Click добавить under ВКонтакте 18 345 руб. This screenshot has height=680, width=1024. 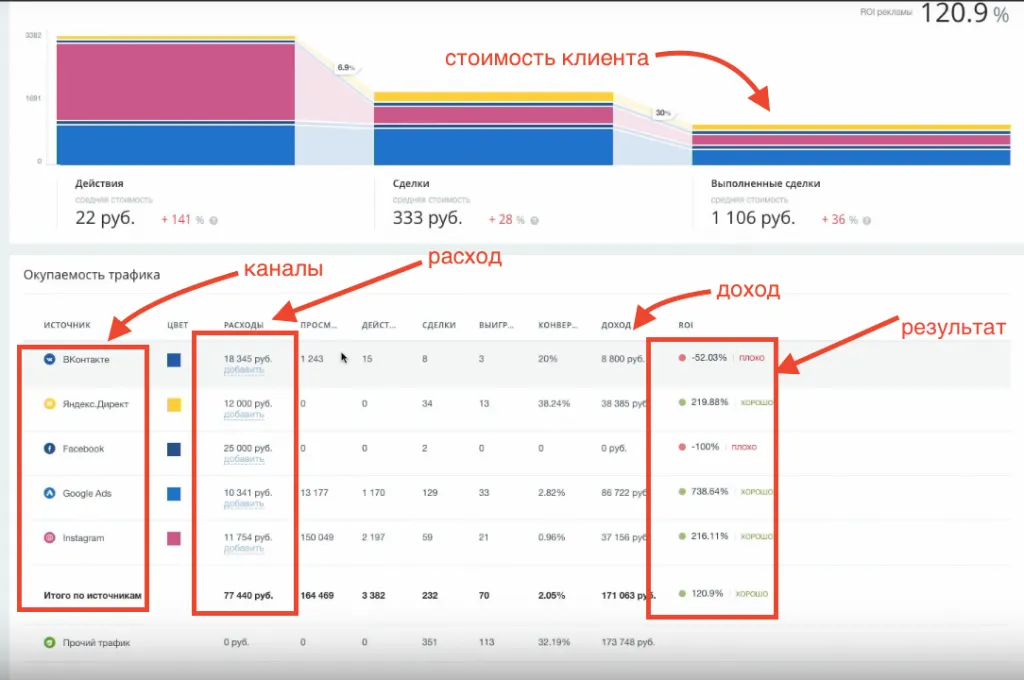(x=243, y=370)
